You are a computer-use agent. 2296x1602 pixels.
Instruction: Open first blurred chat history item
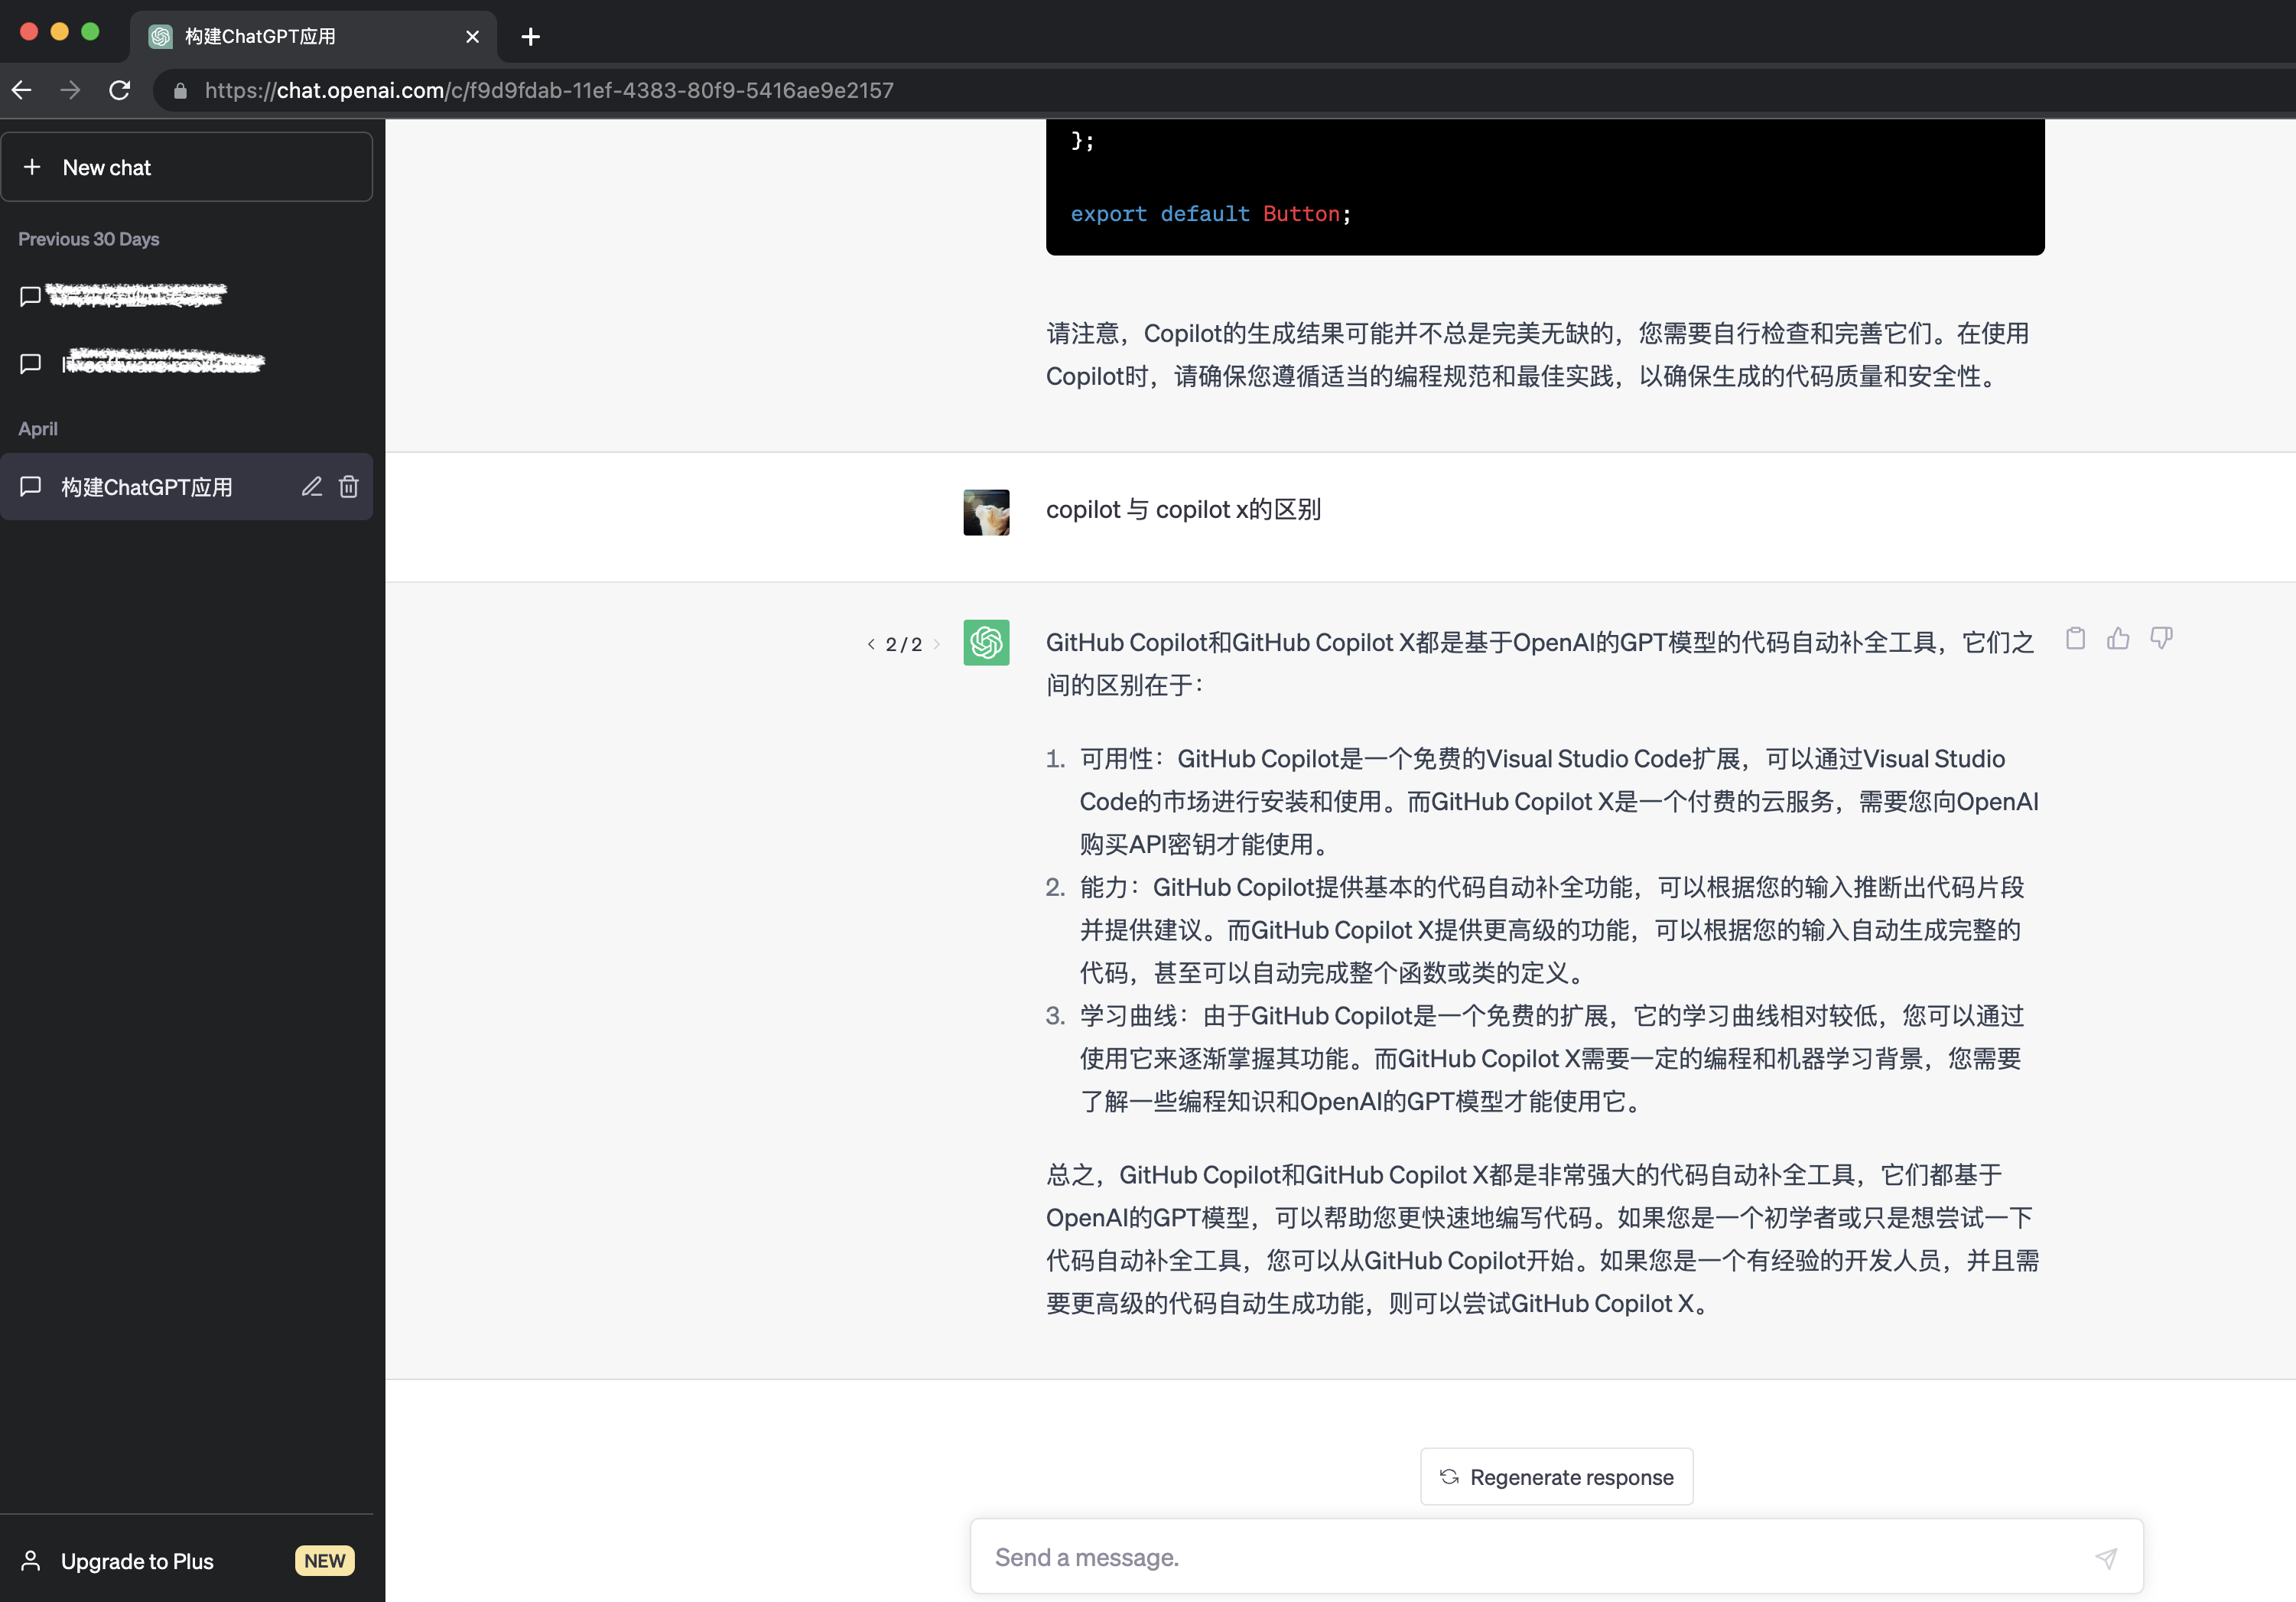coord(187,293)
